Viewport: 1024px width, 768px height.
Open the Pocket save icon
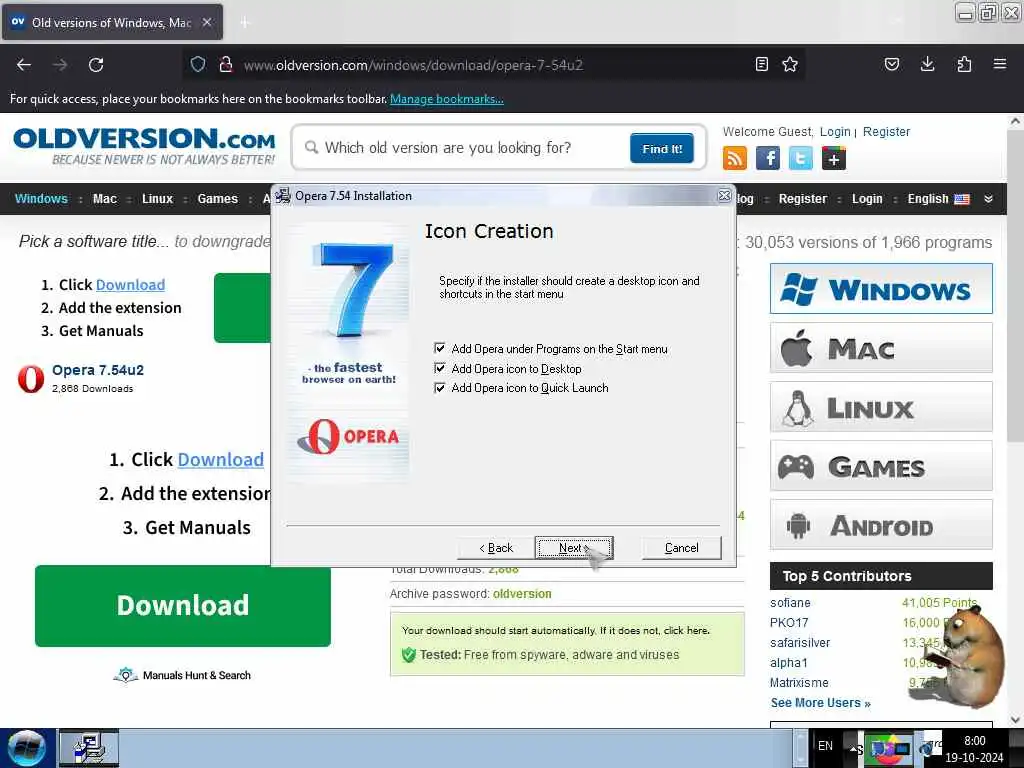coord(891,64)
